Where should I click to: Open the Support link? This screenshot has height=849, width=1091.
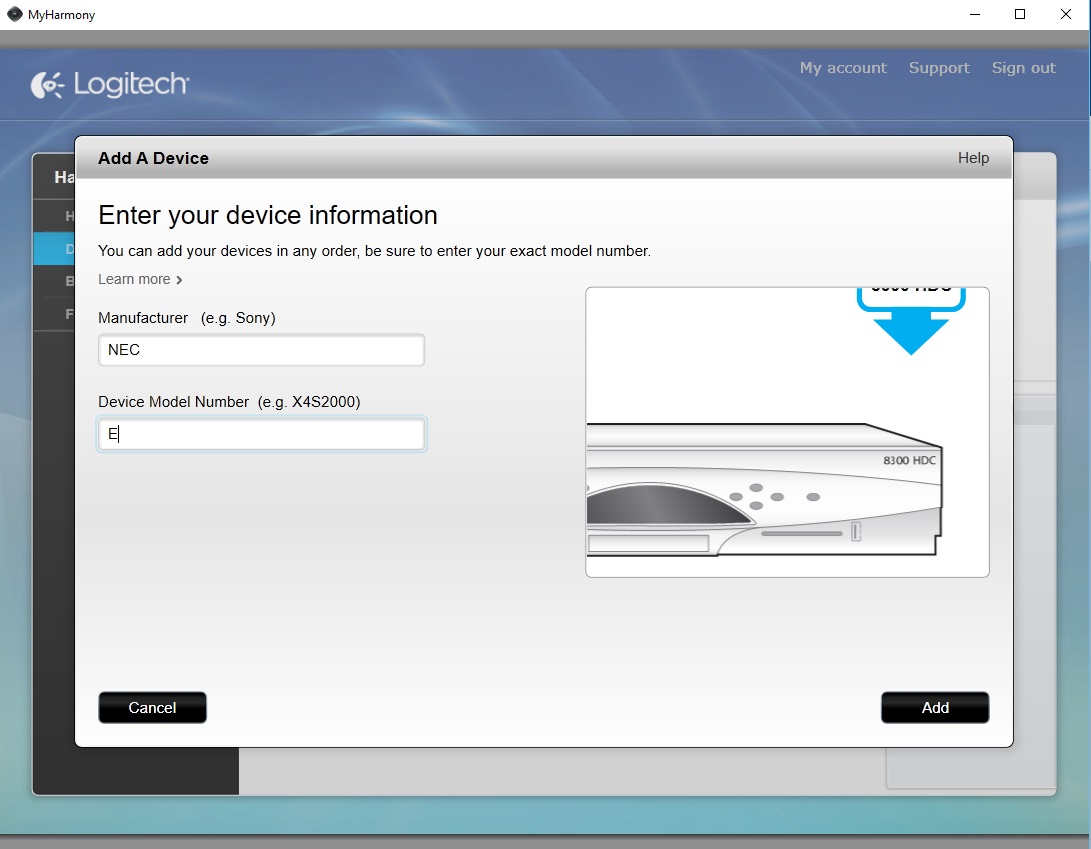[x=939, y=68]
